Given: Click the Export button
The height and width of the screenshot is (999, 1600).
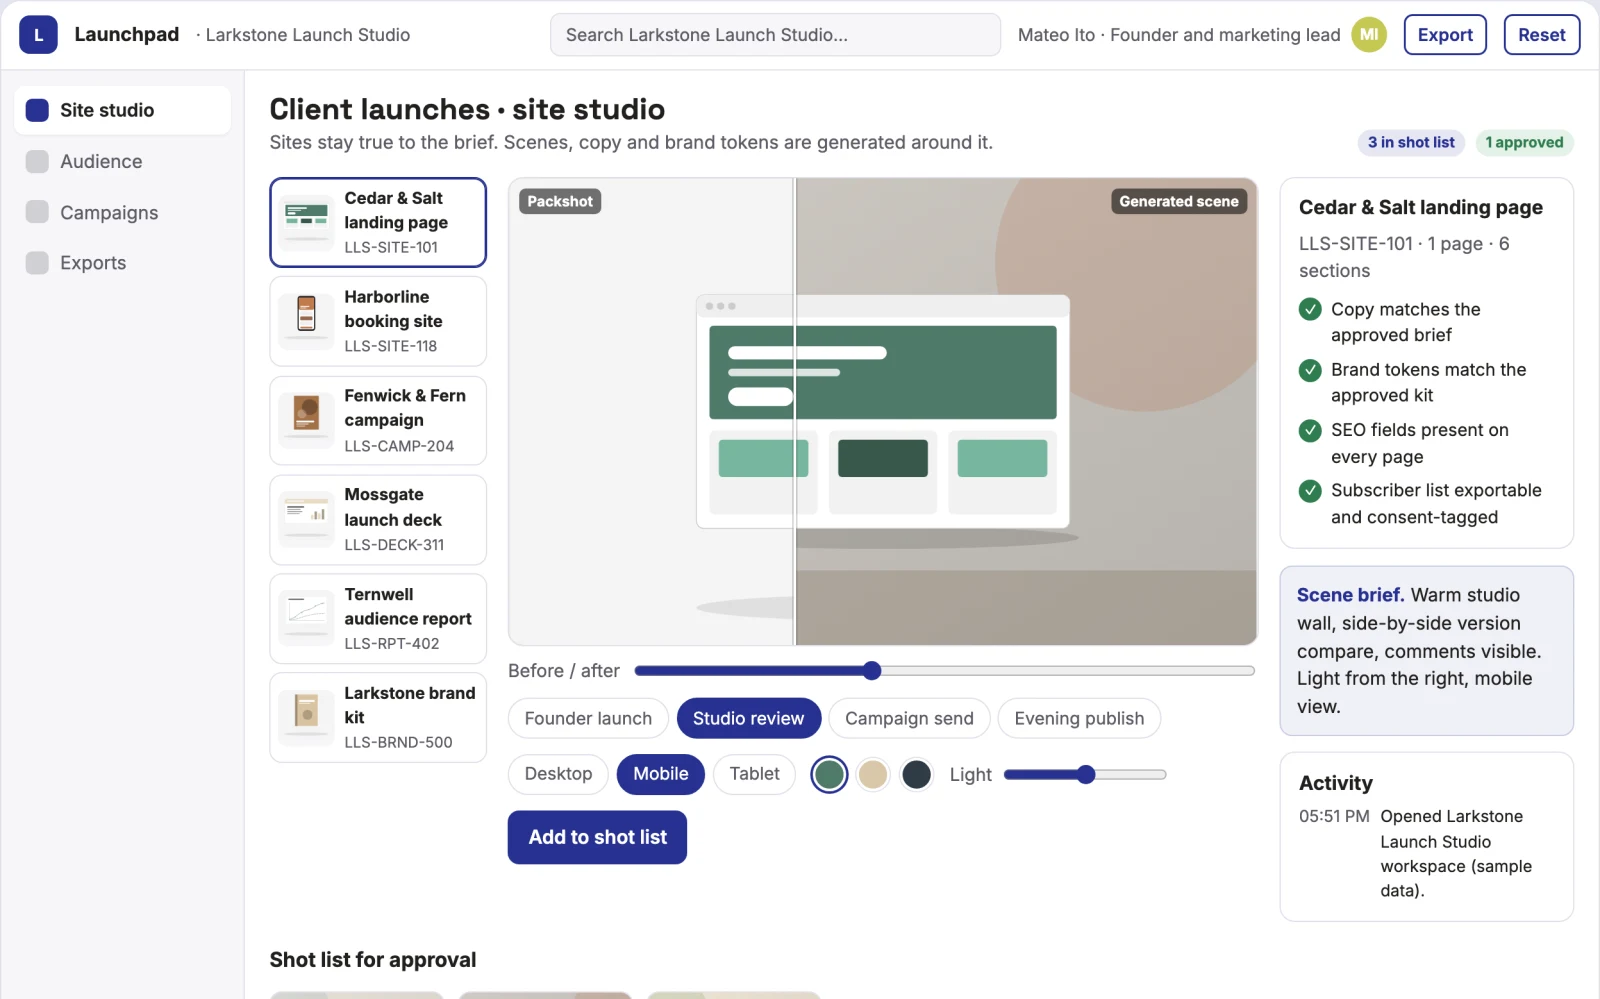Looking at the screenshot, I should (1445, 35).
